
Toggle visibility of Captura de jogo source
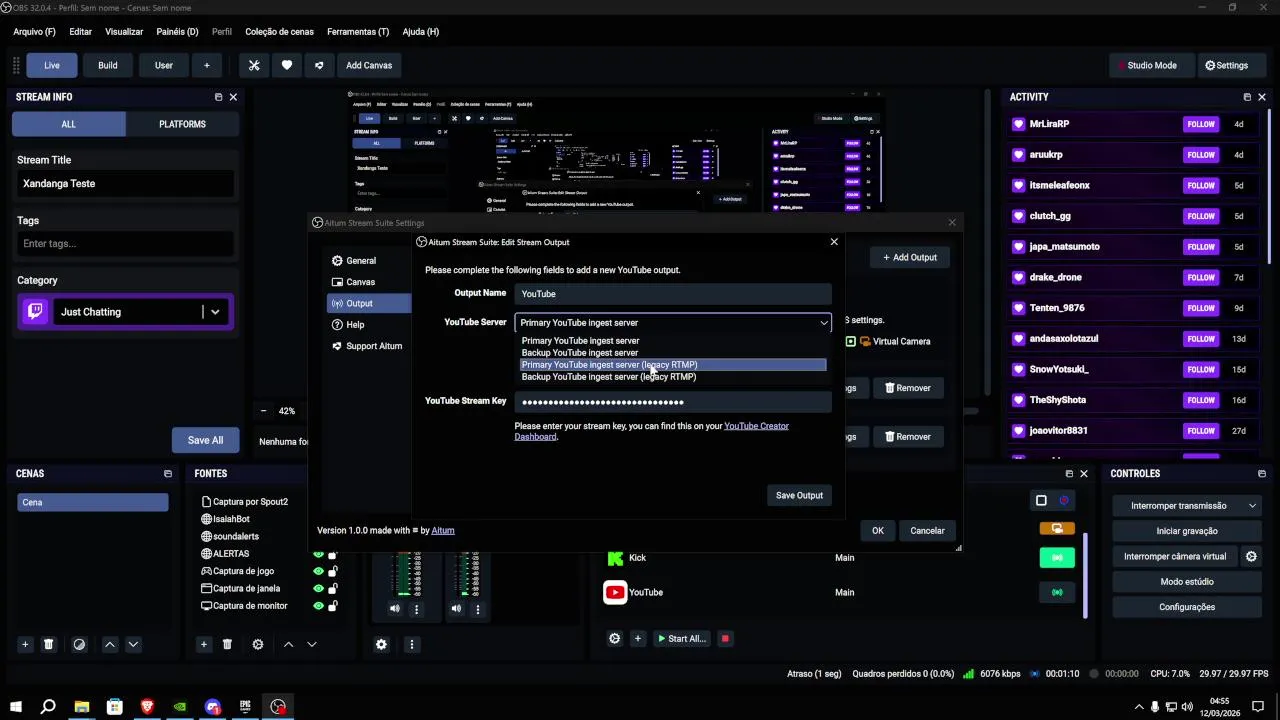(318, 571)
